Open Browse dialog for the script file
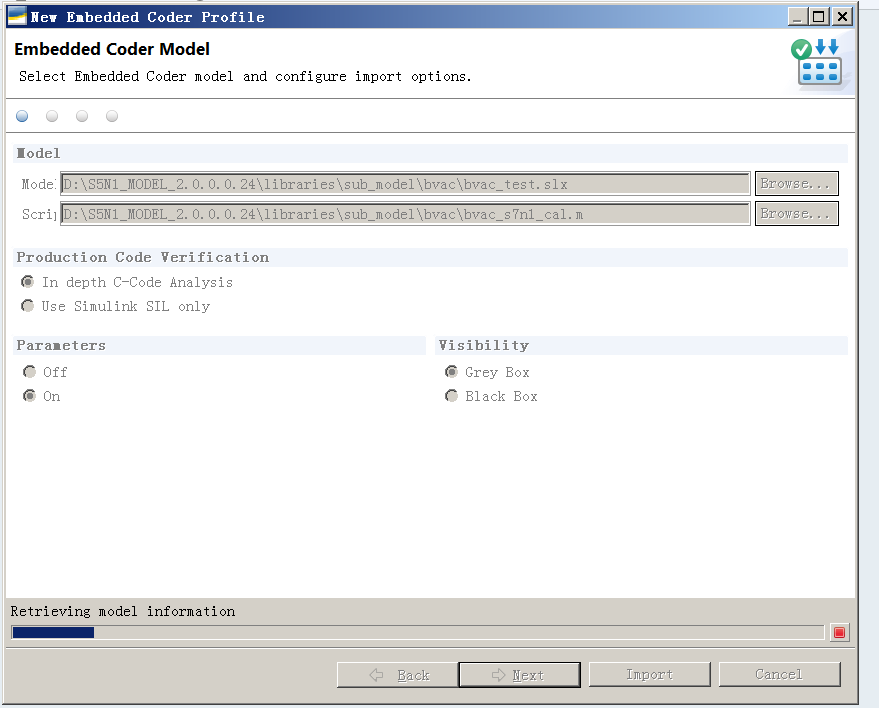The image size is (879, 708). (x=796, y=213)
